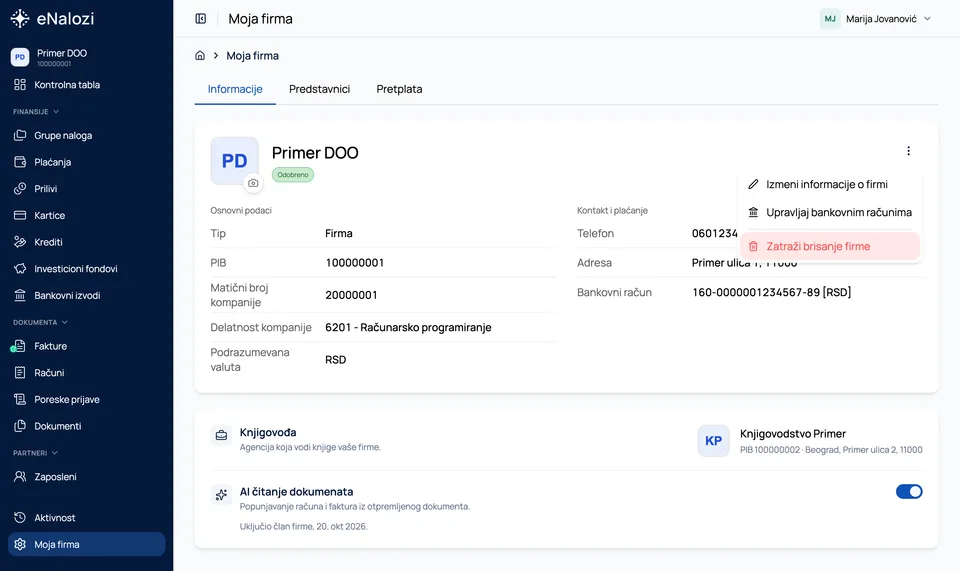This screenshot has width=960, height=571.
Task: Click the Bankovni izvodi bank icon
Action: point(20,295)
